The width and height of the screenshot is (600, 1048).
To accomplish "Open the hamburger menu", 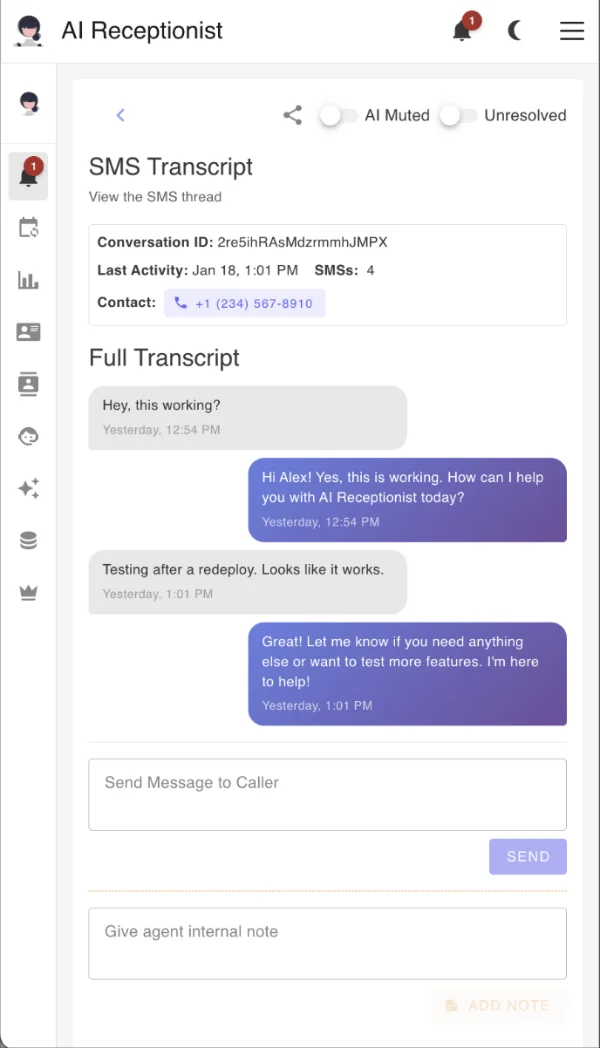I will point(572,31).
